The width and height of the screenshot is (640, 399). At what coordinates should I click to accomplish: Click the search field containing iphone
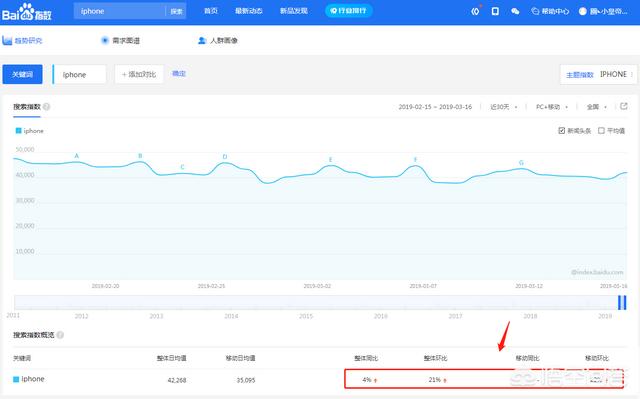coord(120,11)
